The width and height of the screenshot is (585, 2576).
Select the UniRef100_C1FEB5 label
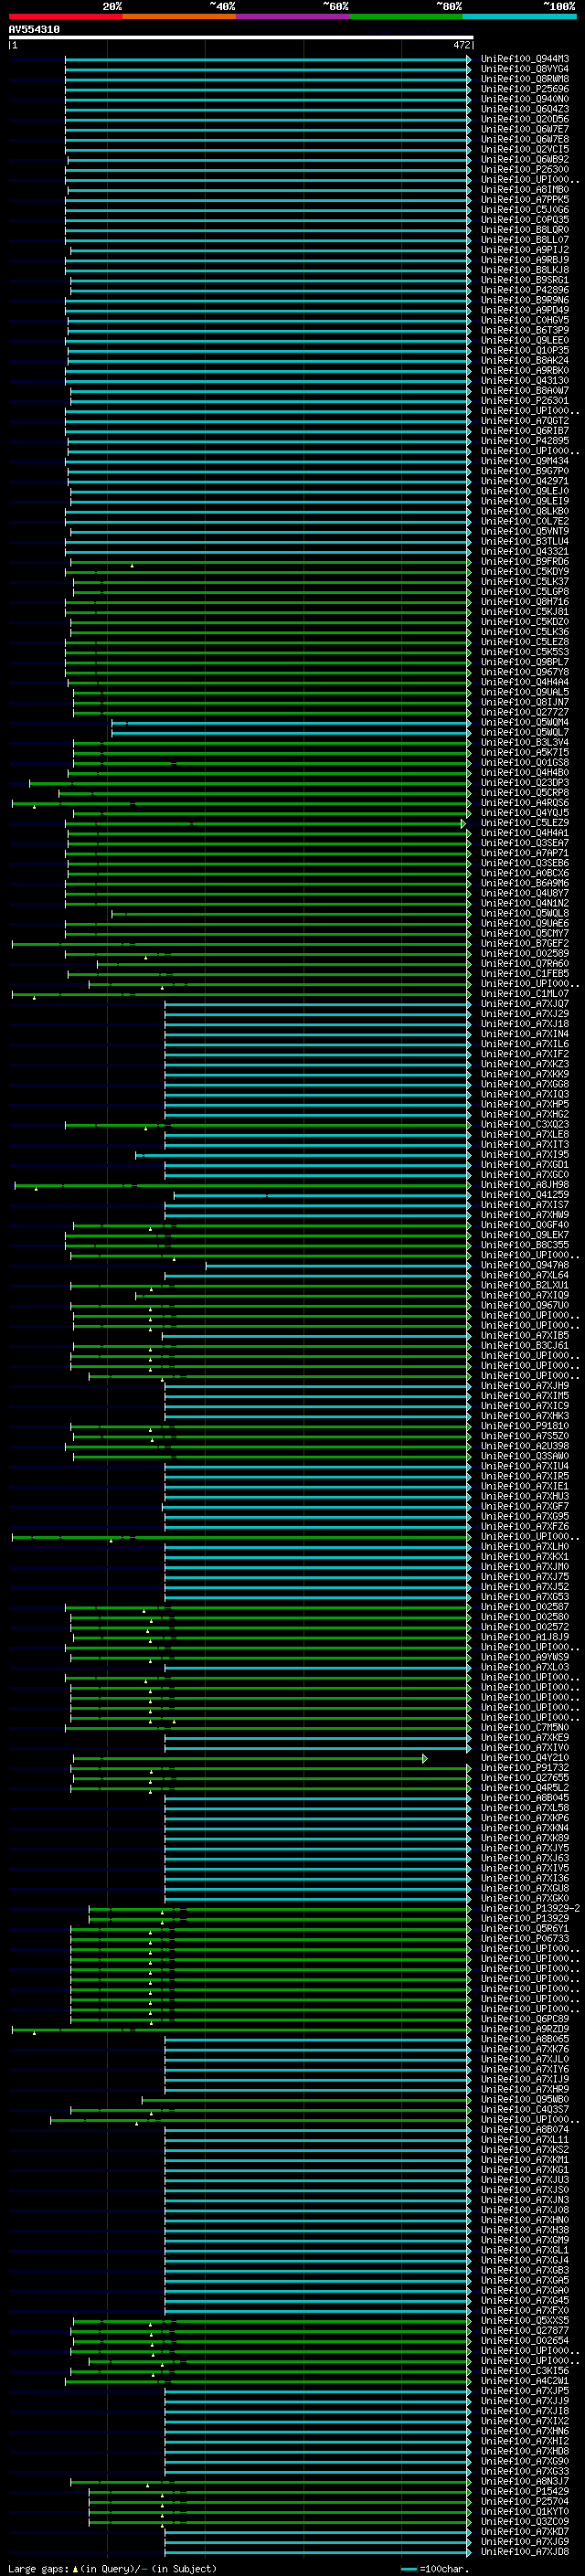tap(525, 973)
